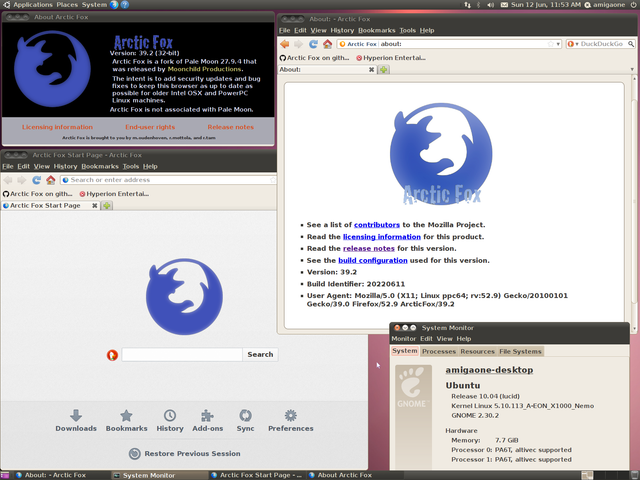Open new tab in Start Page window
The width and height of the screenshot is (640, 480).
tap(107, 206)
